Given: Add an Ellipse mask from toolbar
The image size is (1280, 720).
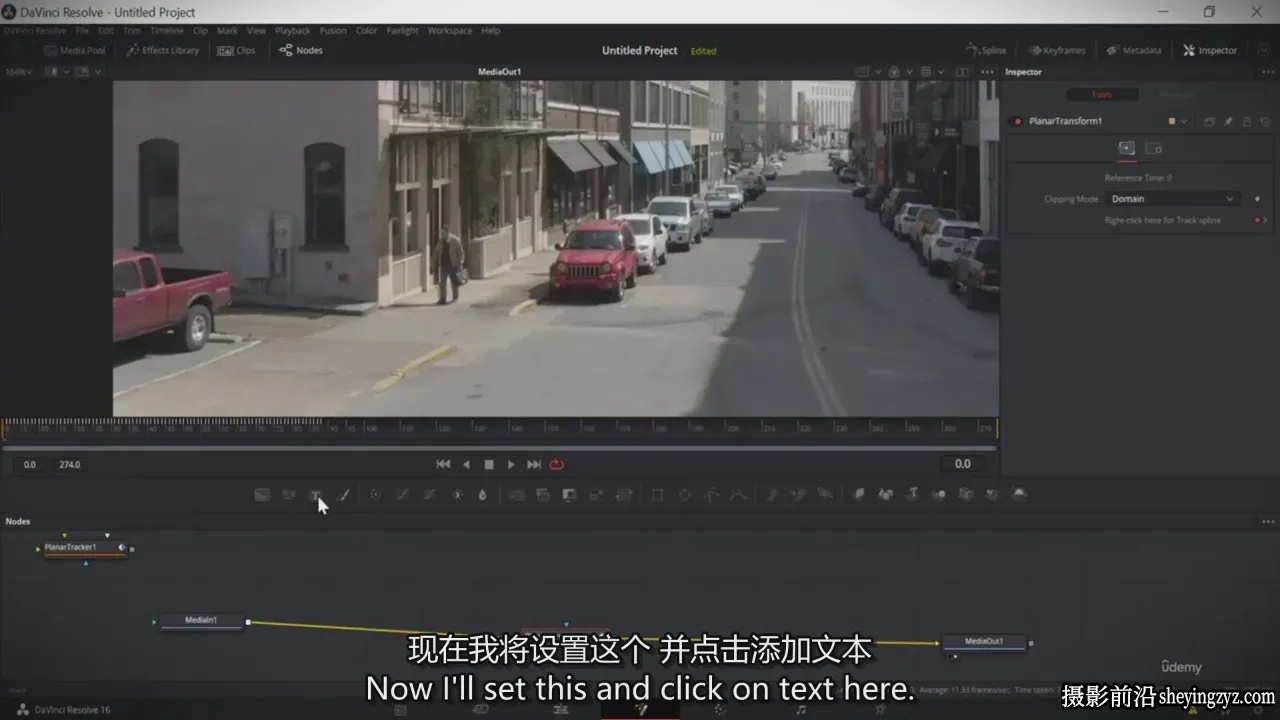Looking at the screenshot, I should [x=684, y=495].
